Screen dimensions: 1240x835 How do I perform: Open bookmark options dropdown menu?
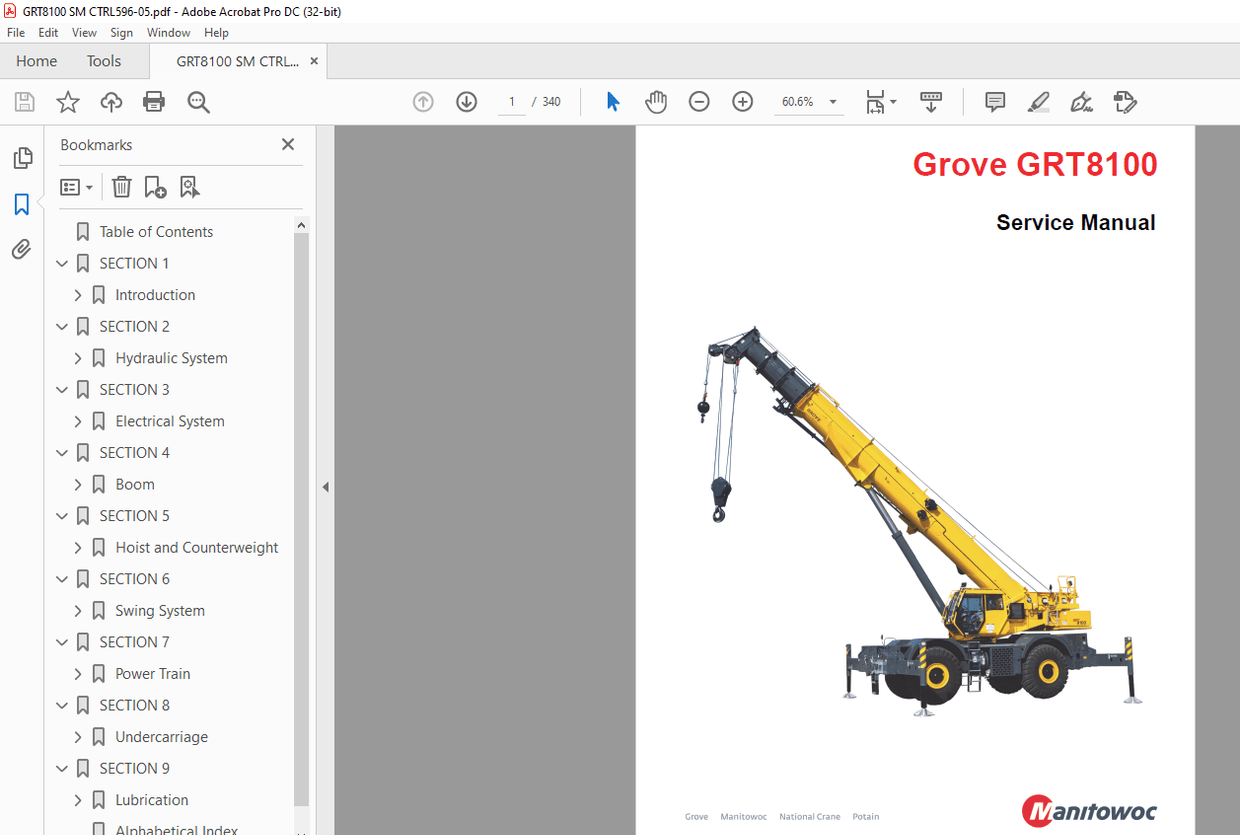pyautogui.click(x=77, y=187)
